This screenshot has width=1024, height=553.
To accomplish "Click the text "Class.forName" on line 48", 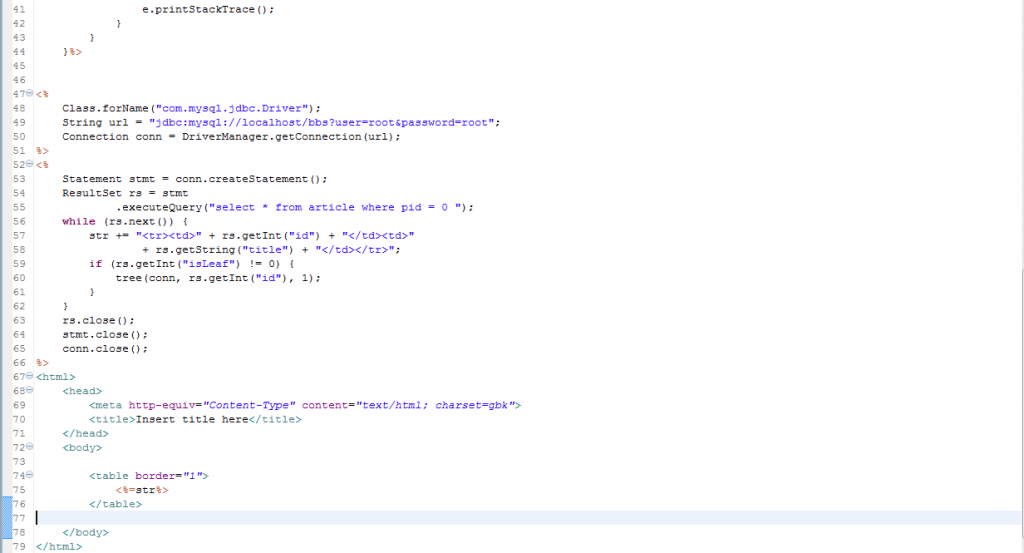I will click(x=105, y=108).
